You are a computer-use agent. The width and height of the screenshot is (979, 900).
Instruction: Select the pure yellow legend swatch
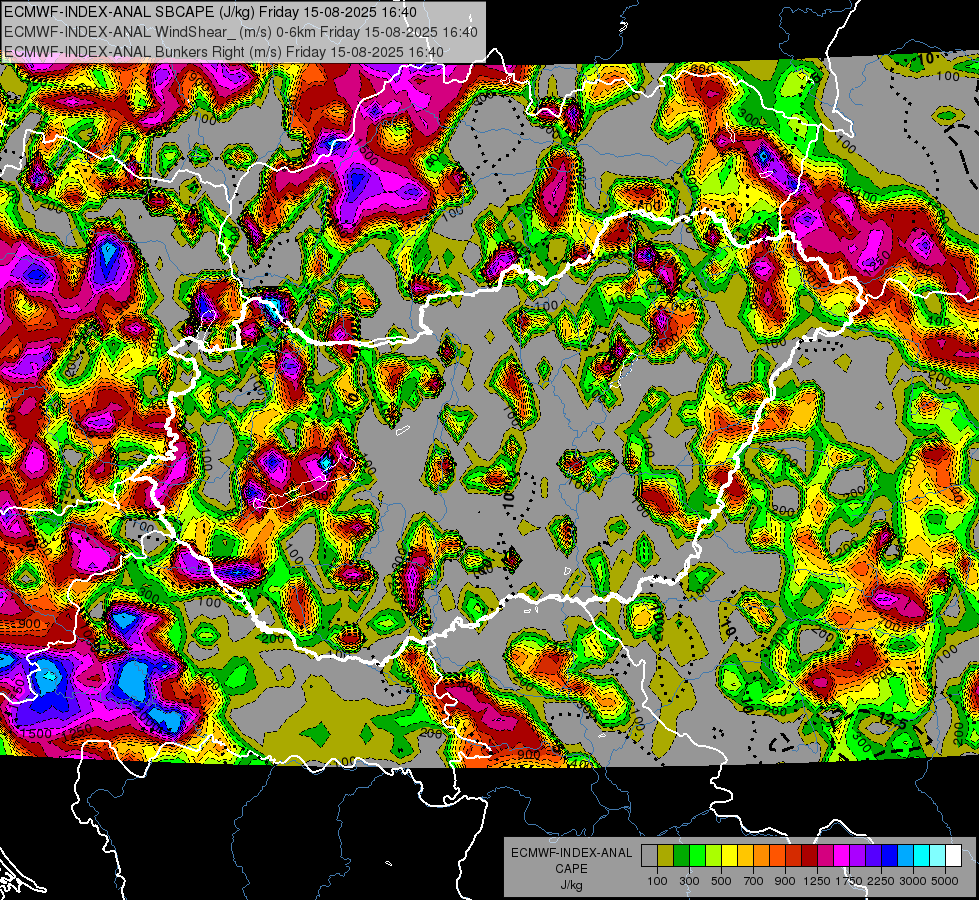(729, 856)
